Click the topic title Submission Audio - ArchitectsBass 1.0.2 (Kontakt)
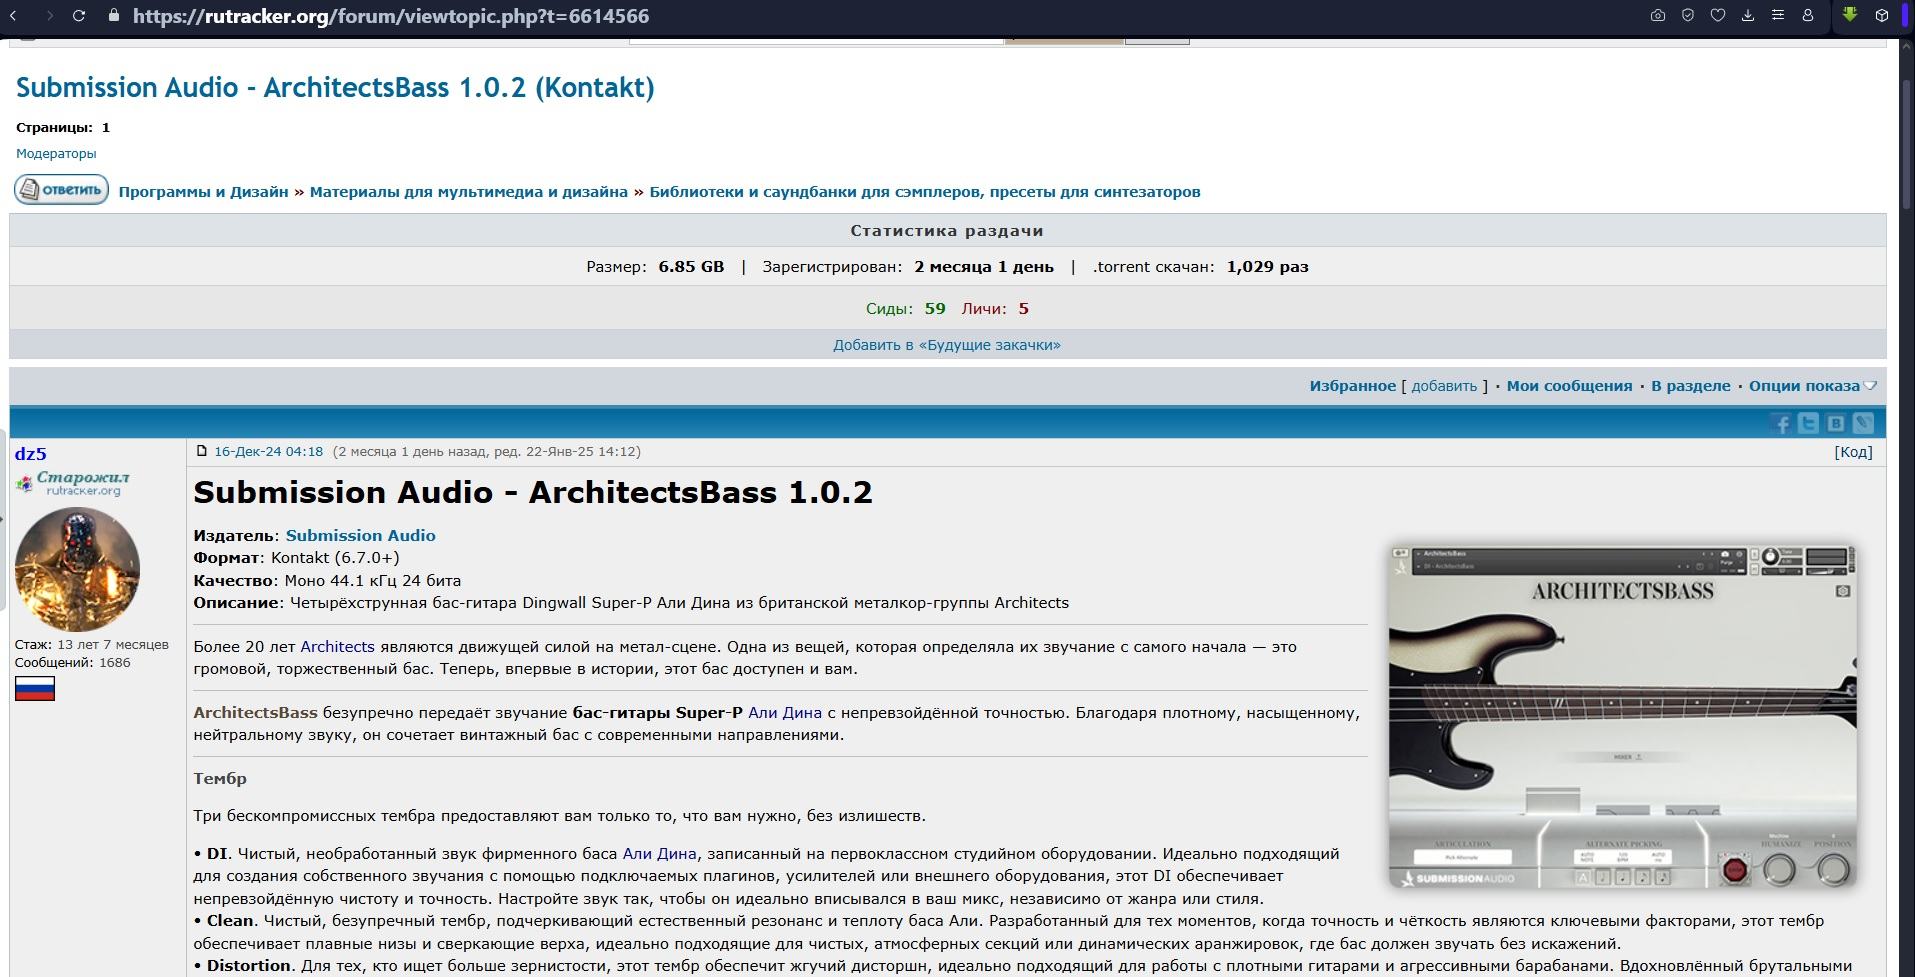This screenshot has width=1915, height=977. click(335, 88)
